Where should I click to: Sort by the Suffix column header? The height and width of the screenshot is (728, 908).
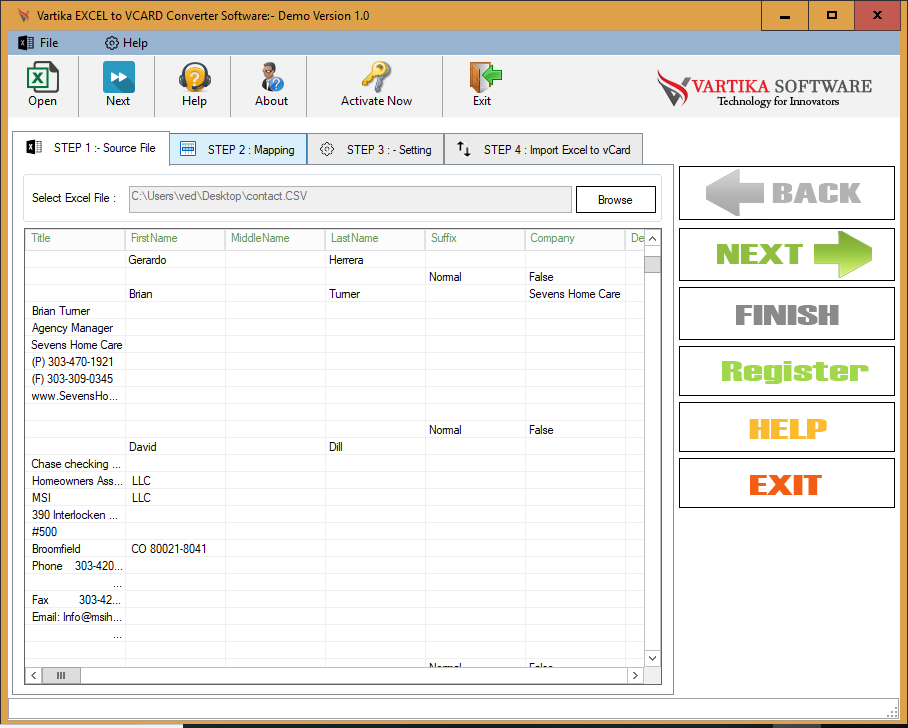pyautogui.click(x=475, y=239)
